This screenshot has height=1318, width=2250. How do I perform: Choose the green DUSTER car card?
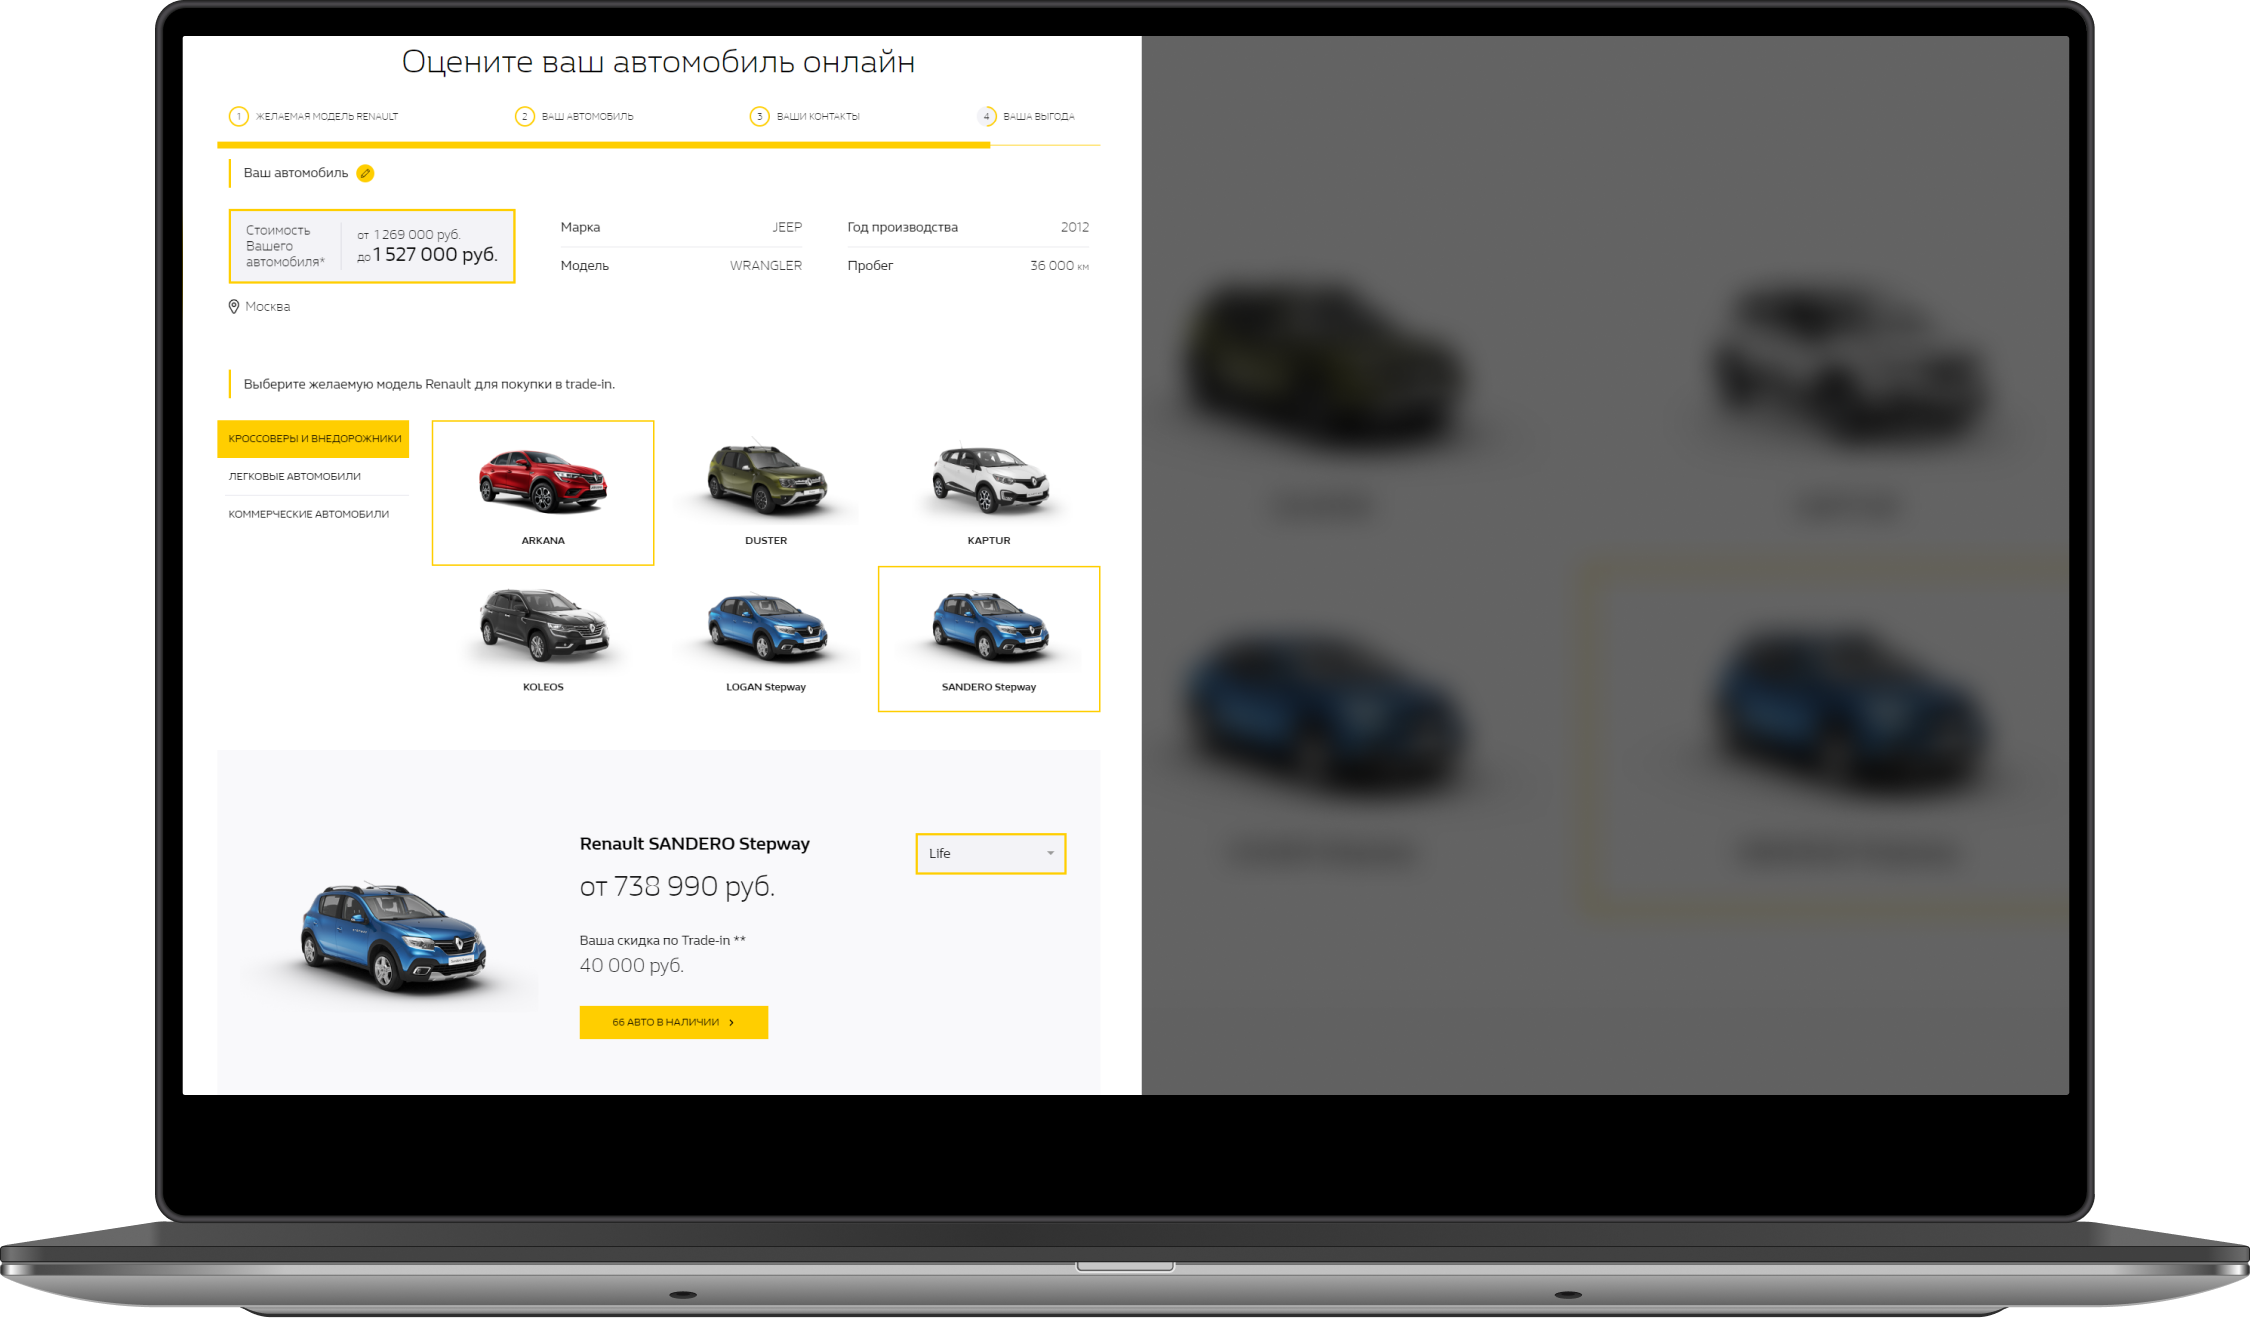[766, 493]
